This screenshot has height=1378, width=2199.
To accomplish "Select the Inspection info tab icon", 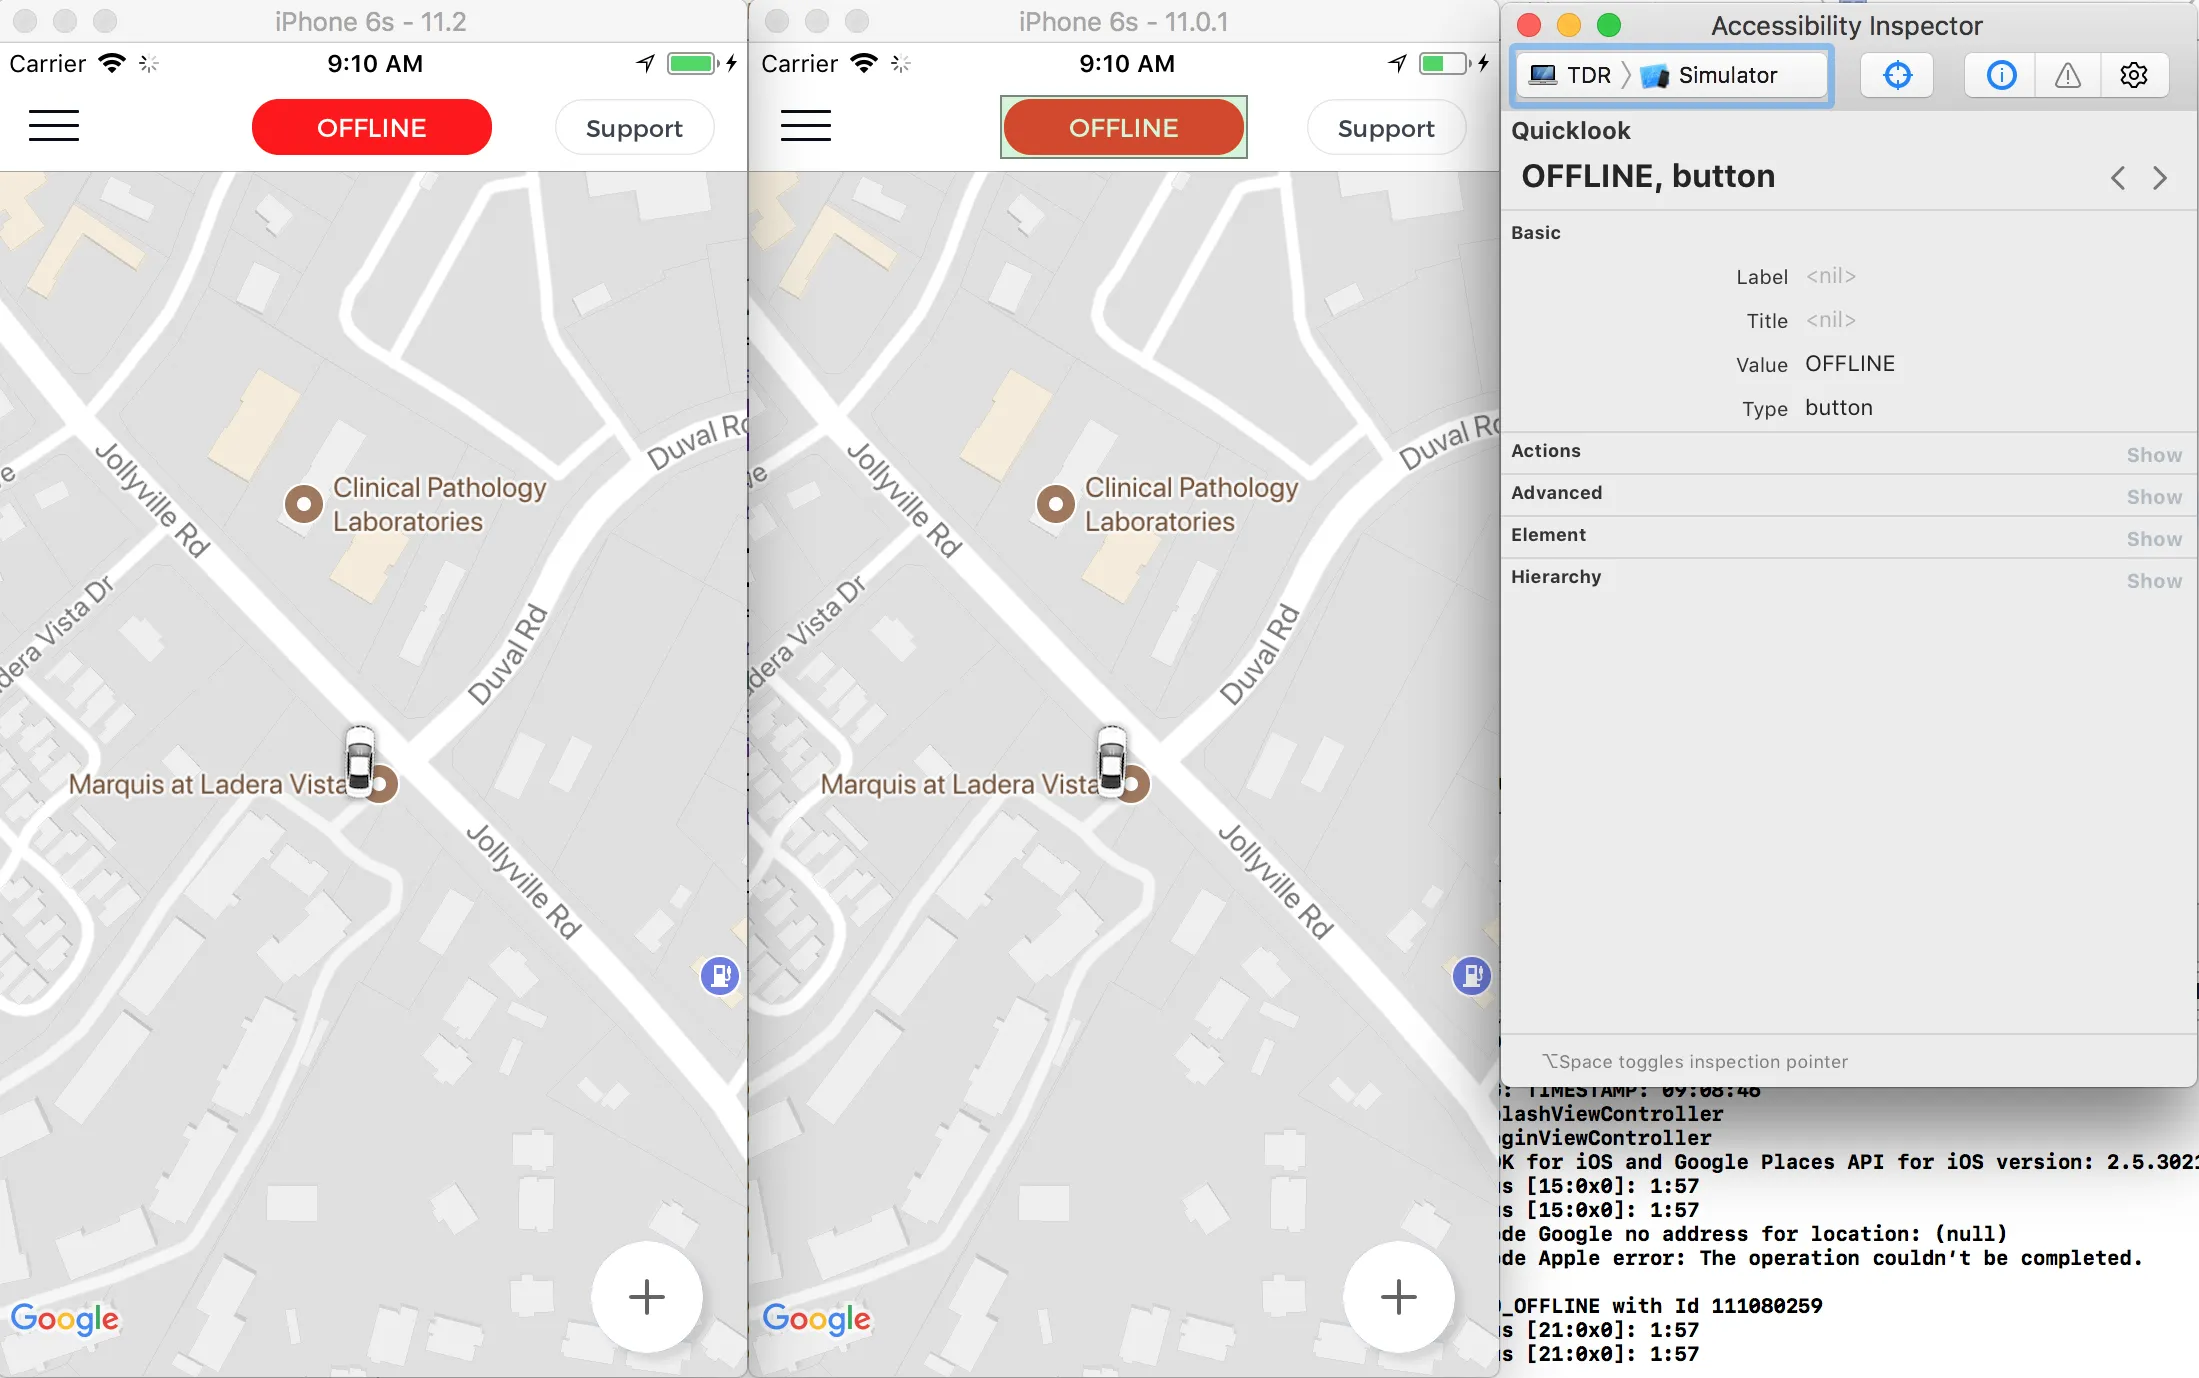I will [2001, 75].
